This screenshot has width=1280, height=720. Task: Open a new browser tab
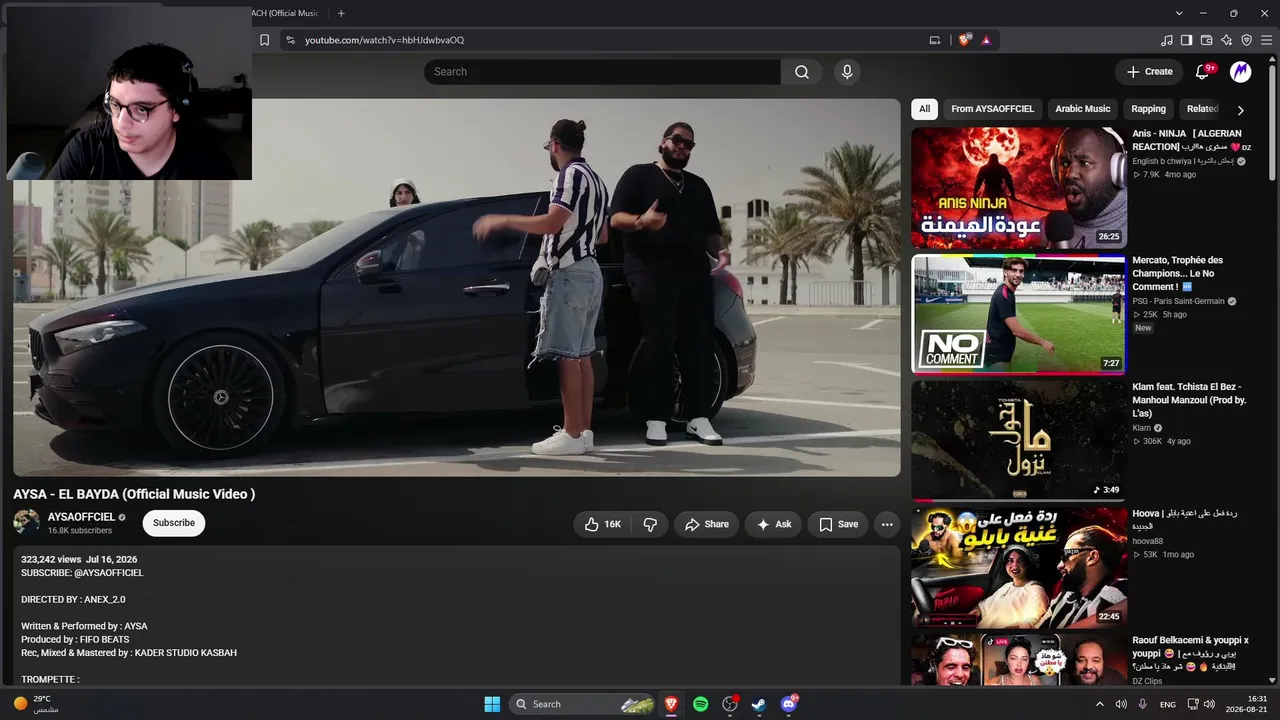pyautogui.click(x=341, y=13)
